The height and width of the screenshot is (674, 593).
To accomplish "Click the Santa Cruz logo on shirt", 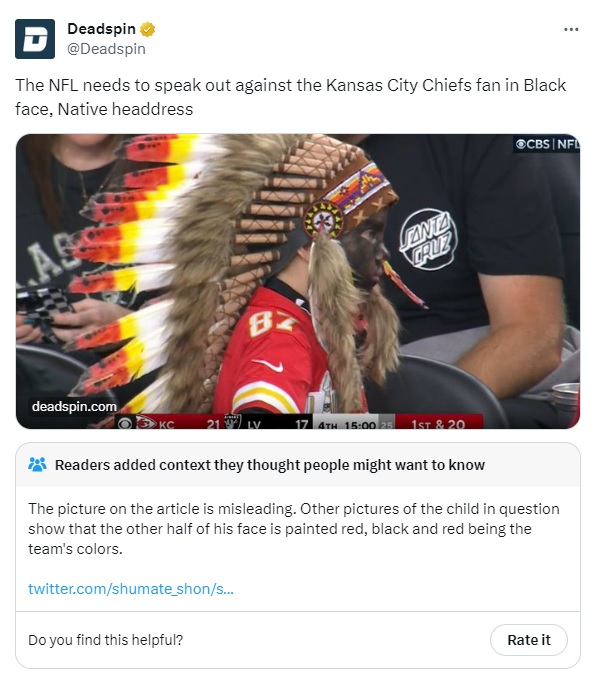I will (428, 239).
